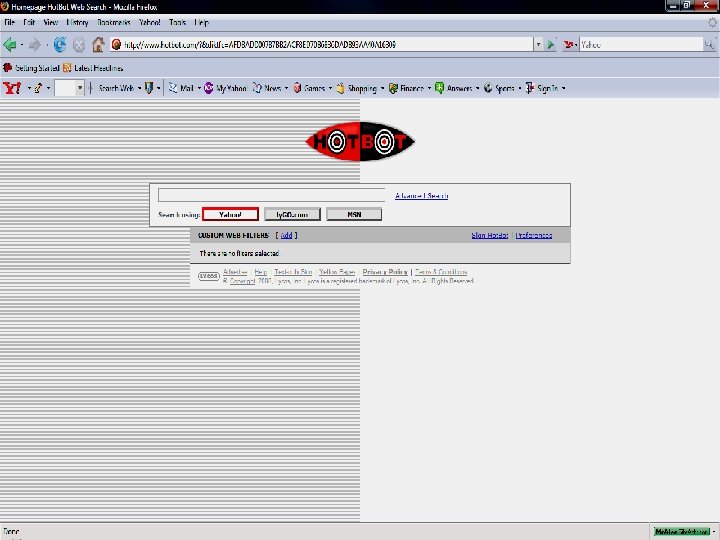Open Finance on the Yahoo toolbar
The height and width of the screenshot is (540, 720).
(406, 88)
